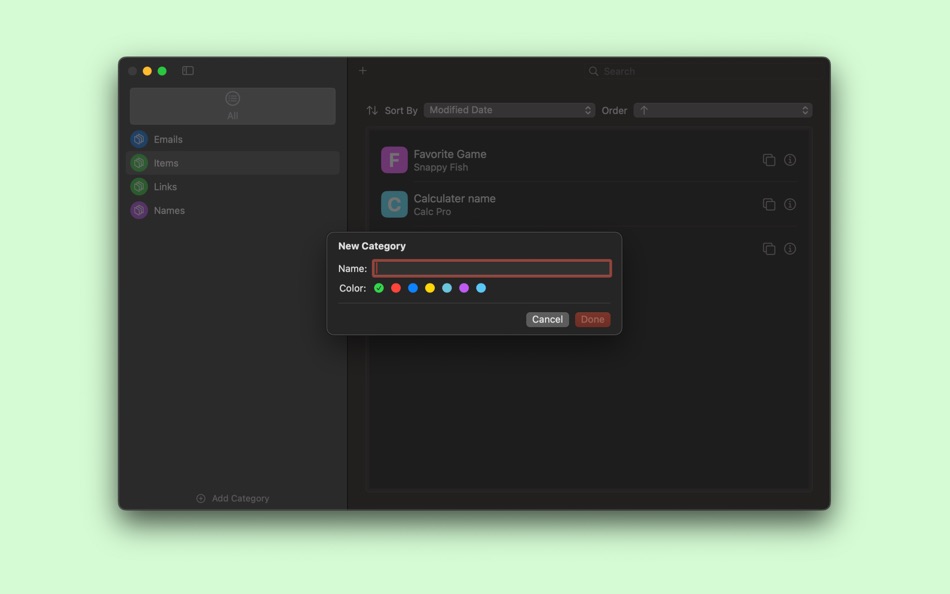Click the All list icon
950x594 pixels.
(x=232, y=98)
